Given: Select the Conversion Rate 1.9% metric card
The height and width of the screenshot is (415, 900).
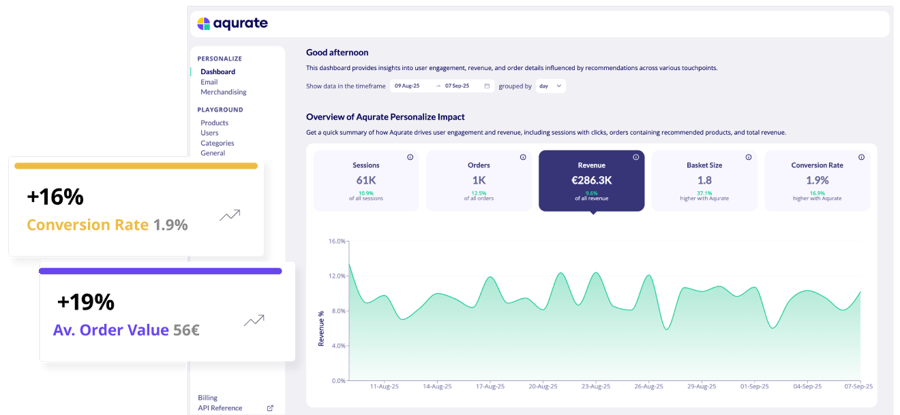Looking at the screenshot, I should coord(817,181).
